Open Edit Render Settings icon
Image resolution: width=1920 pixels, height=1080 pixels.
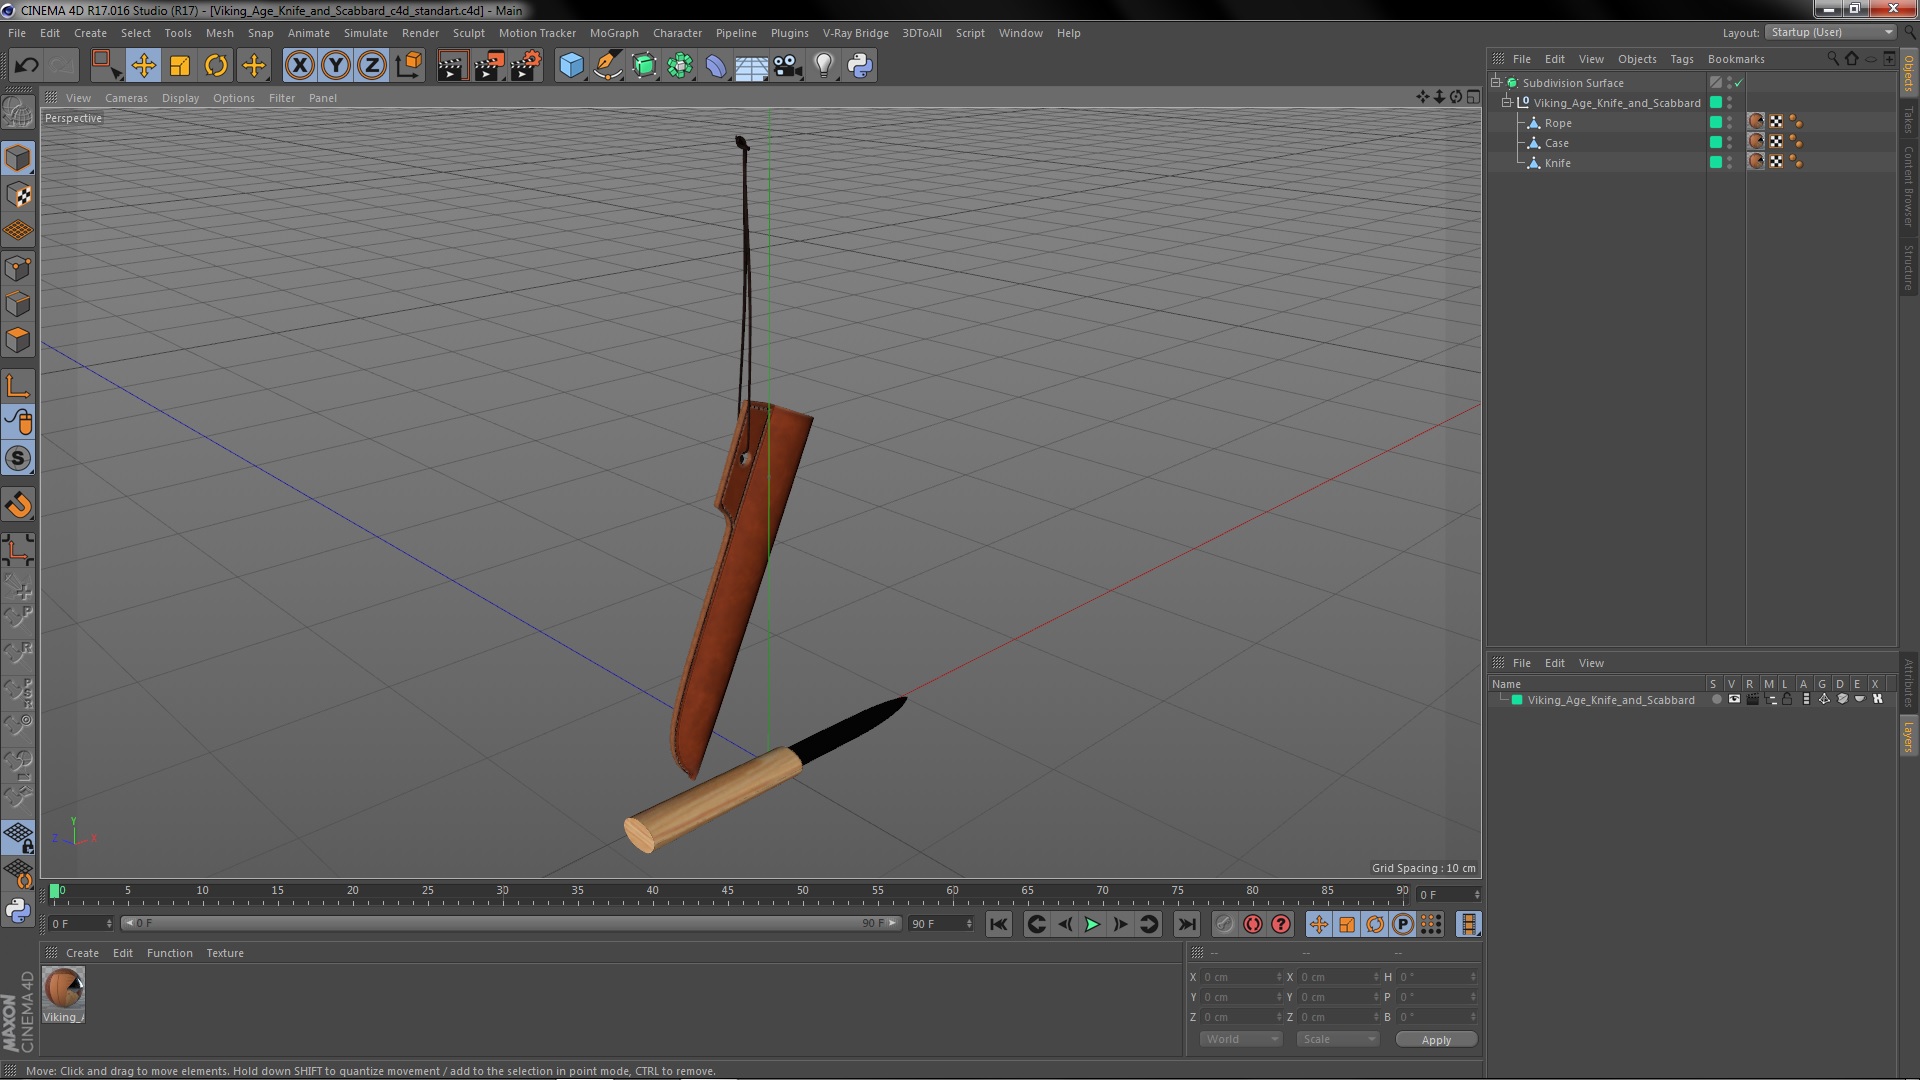(526, 66)
